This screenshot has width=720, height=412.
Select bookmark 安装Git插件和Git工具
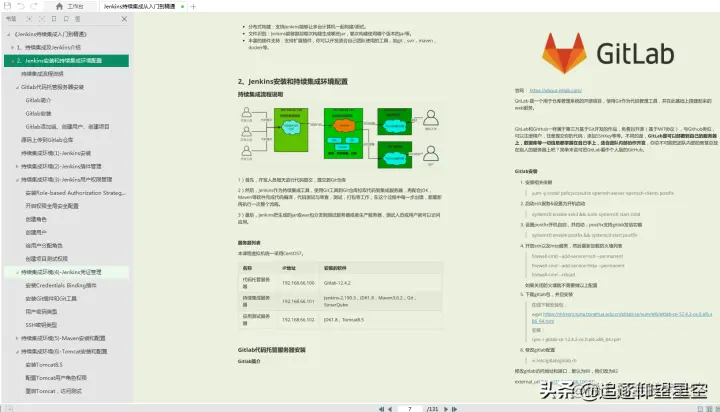tap(51, 299)
